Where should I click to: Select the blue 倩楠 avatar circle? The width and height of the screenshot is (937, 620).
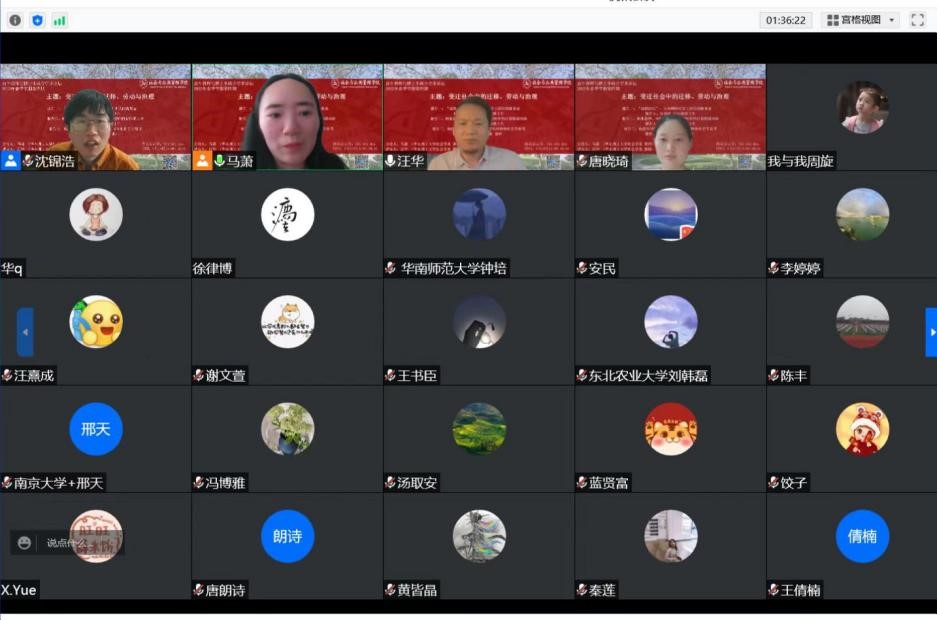862,536
